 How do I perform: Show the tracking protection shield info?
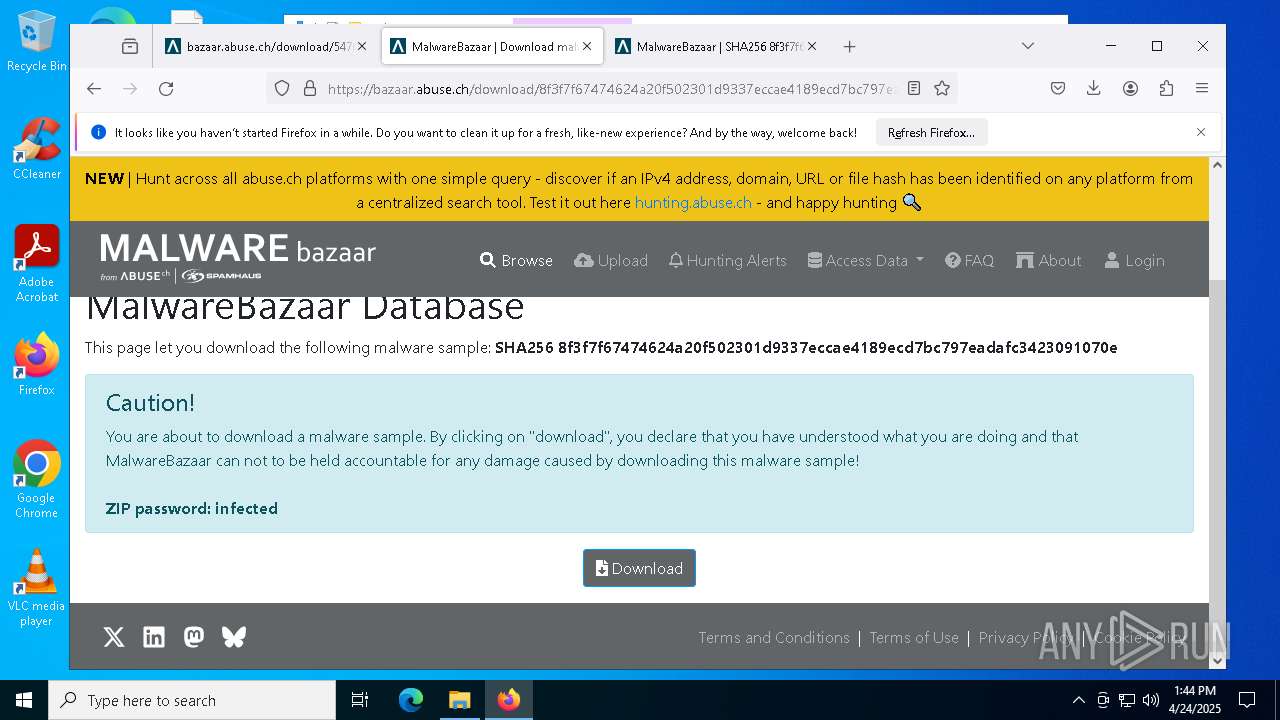click(282, 88)
